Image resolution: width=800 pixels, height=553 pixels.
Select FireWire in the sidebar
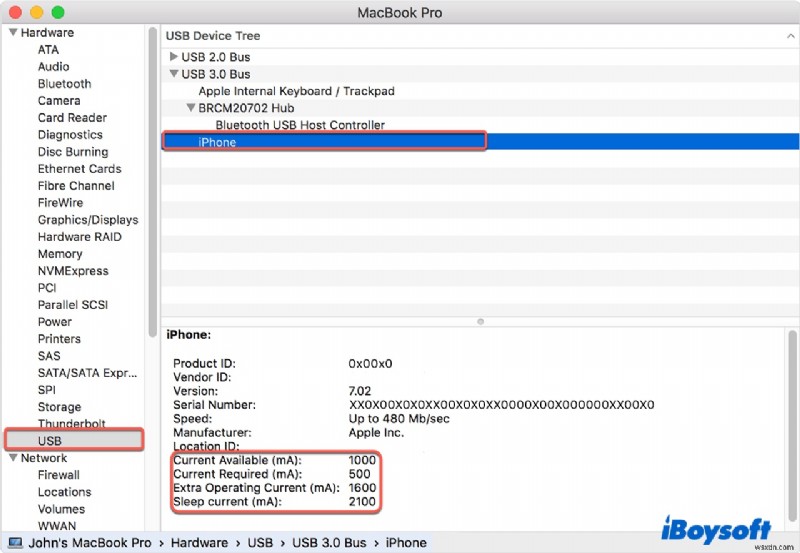[60, 203]
